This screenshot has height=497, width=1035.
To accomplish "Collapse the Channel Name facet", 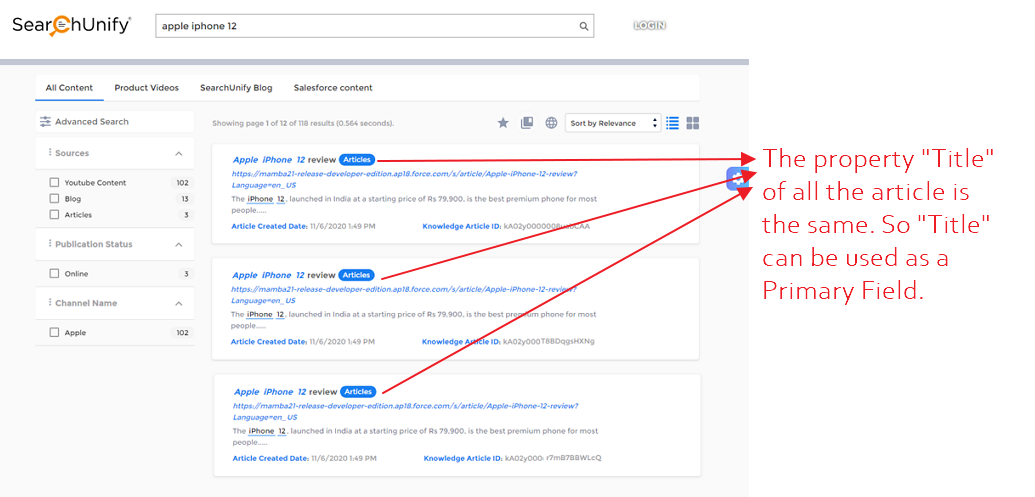I will (179, 303).
